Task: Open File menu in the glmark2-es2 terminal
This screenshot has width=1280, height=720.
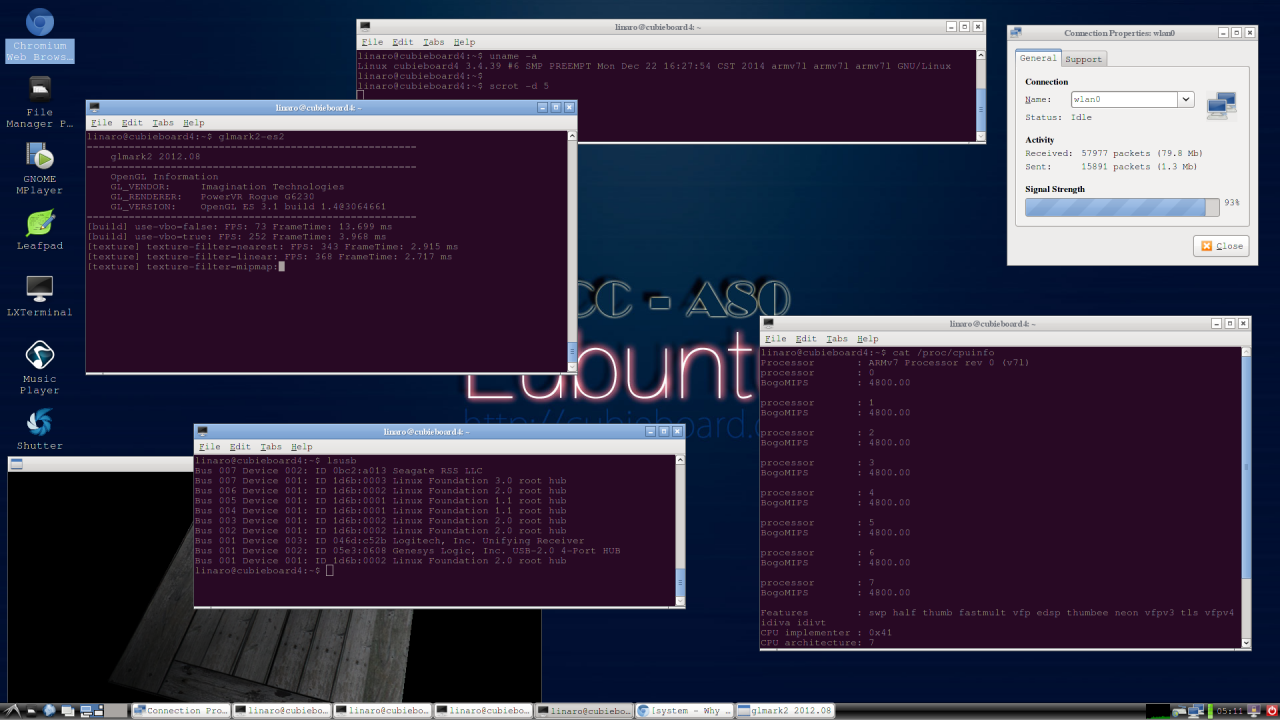Action: 101,123
